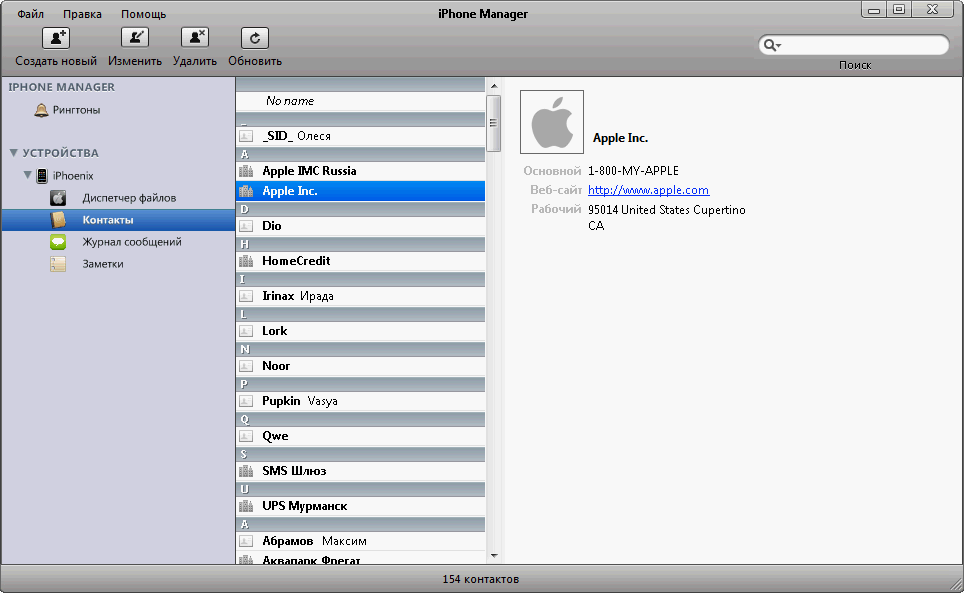Click the Edit contact toolbar icon

click(134, 38)
